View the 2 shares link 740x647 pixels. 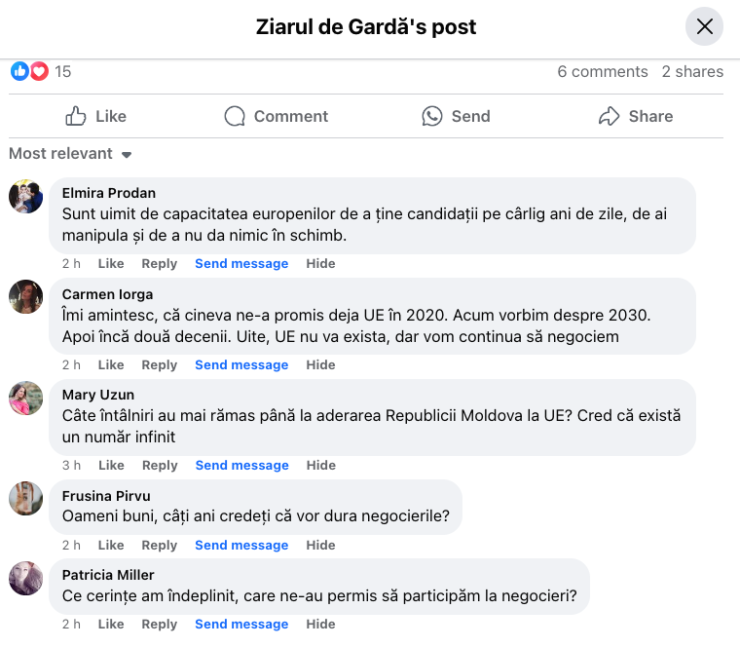(692, 72)
